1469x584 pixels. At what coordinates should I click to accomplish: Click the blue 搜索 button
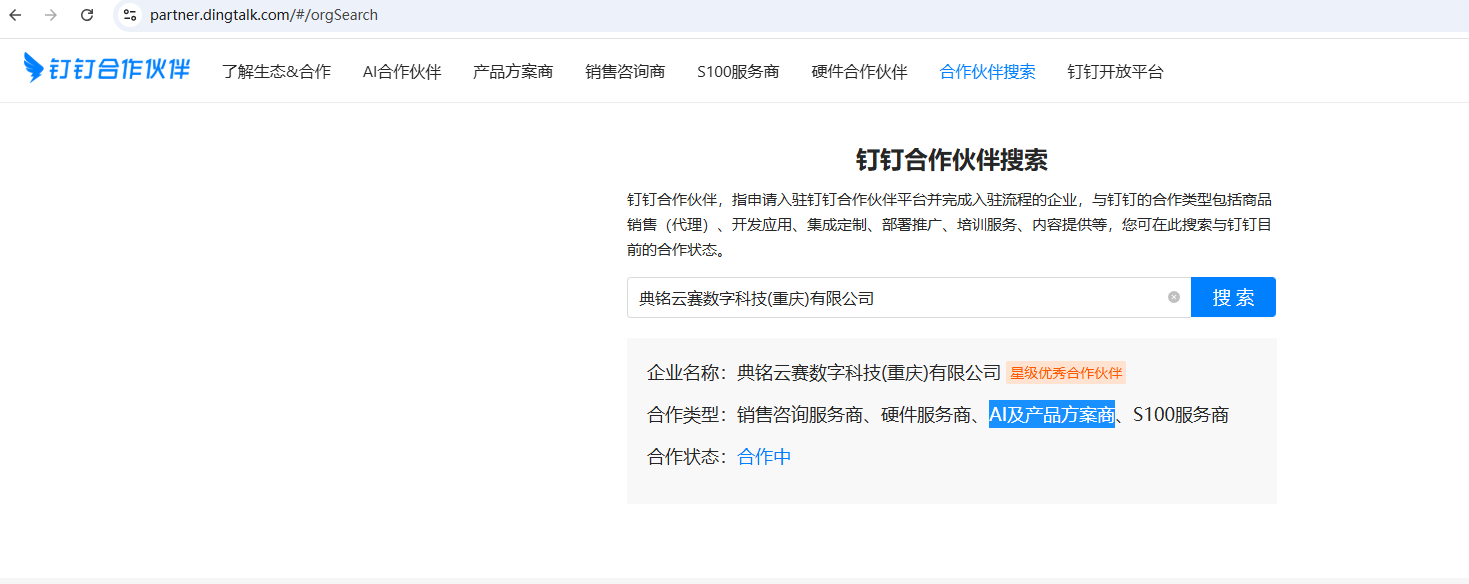(1233, 297)
